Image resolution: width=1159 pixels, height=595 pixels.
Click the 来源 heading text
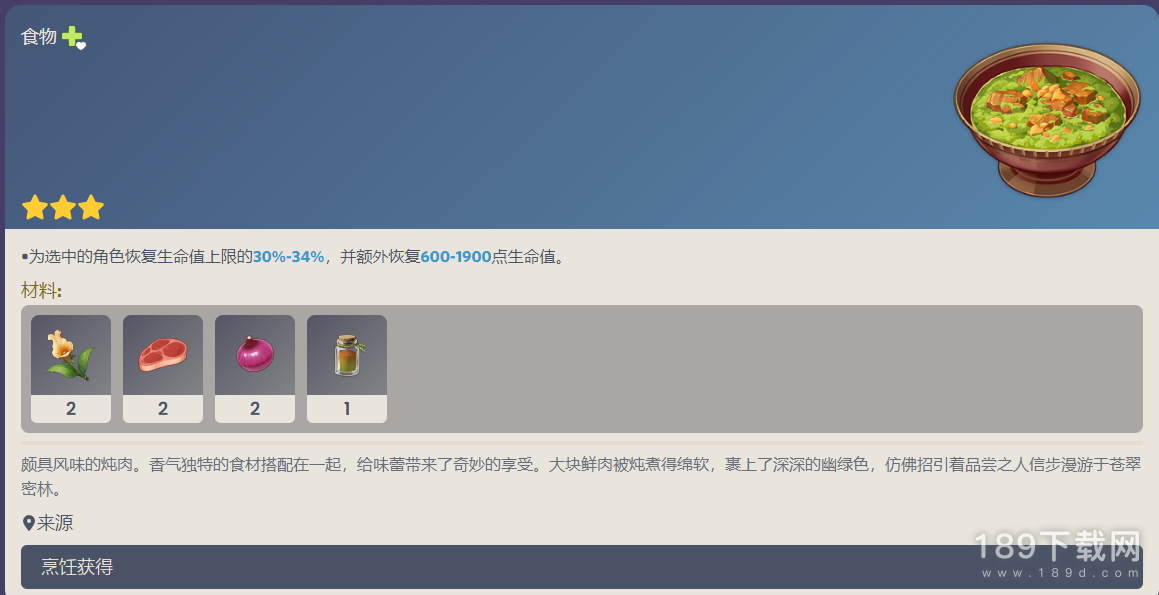pos(55,524)
